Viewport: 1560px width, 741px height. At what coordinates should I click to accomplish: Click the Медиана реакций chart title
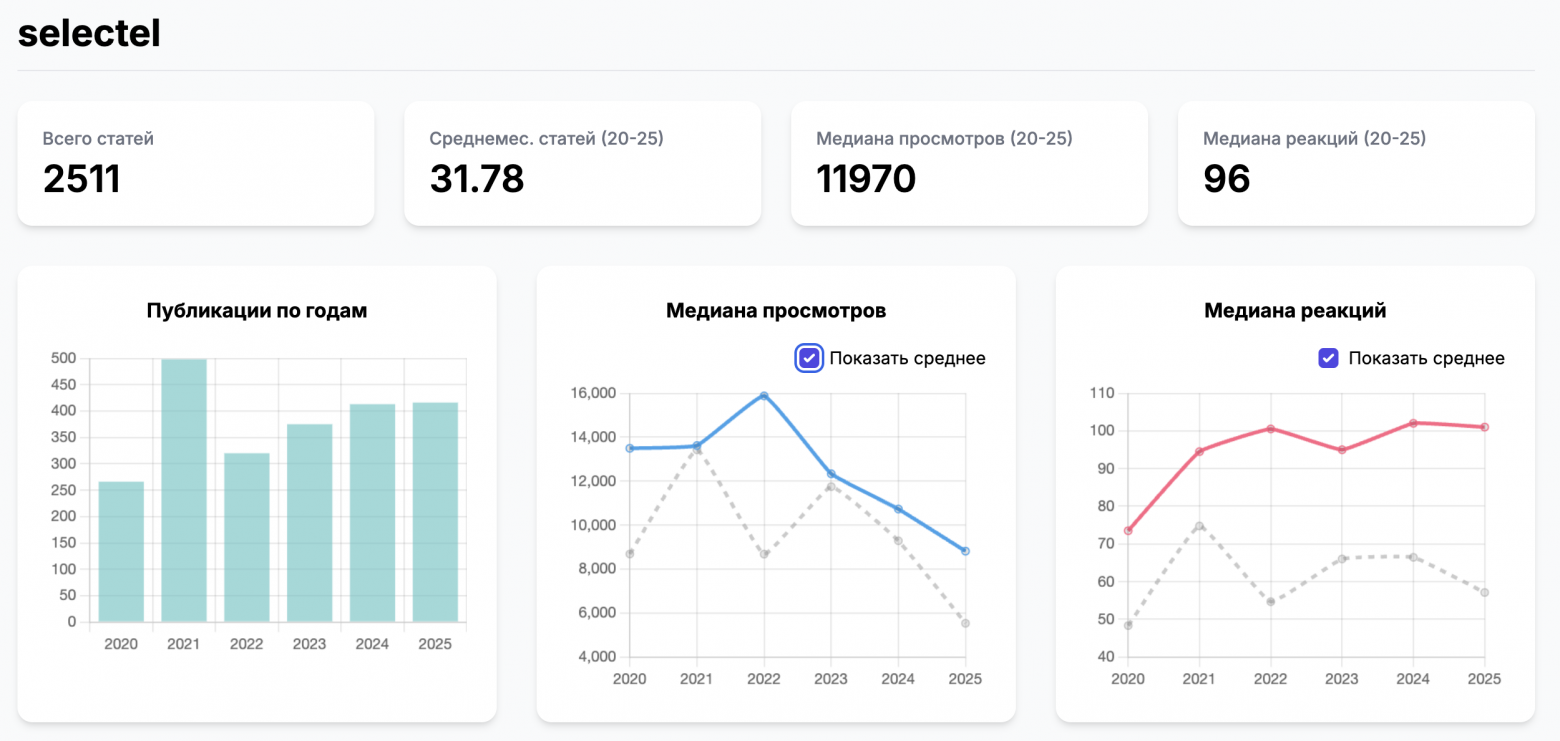coord(1295,311)
